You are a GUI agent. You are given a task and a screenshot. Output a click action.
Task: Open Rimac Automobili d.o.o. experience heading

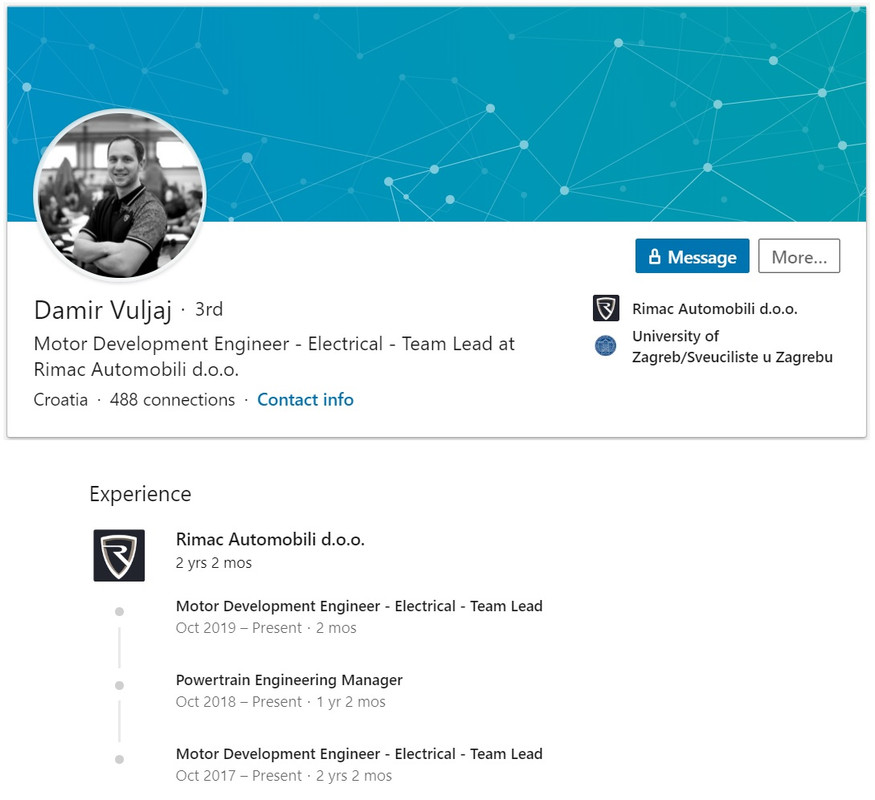(x=270, y=539)
